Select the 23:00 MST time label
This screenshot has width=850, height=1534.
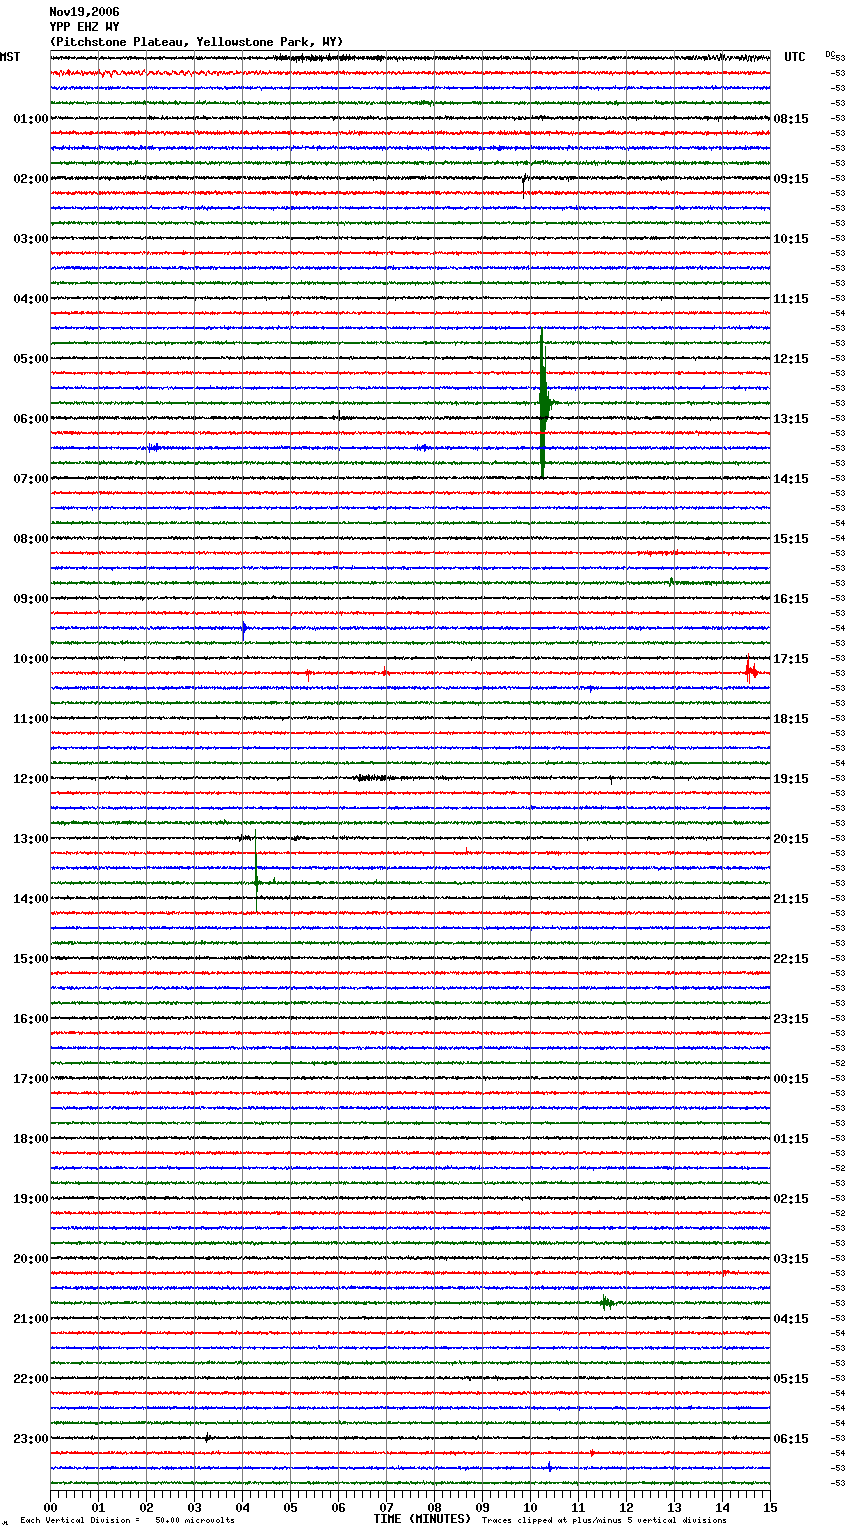pyautogui.click(x=30, y=1439)
